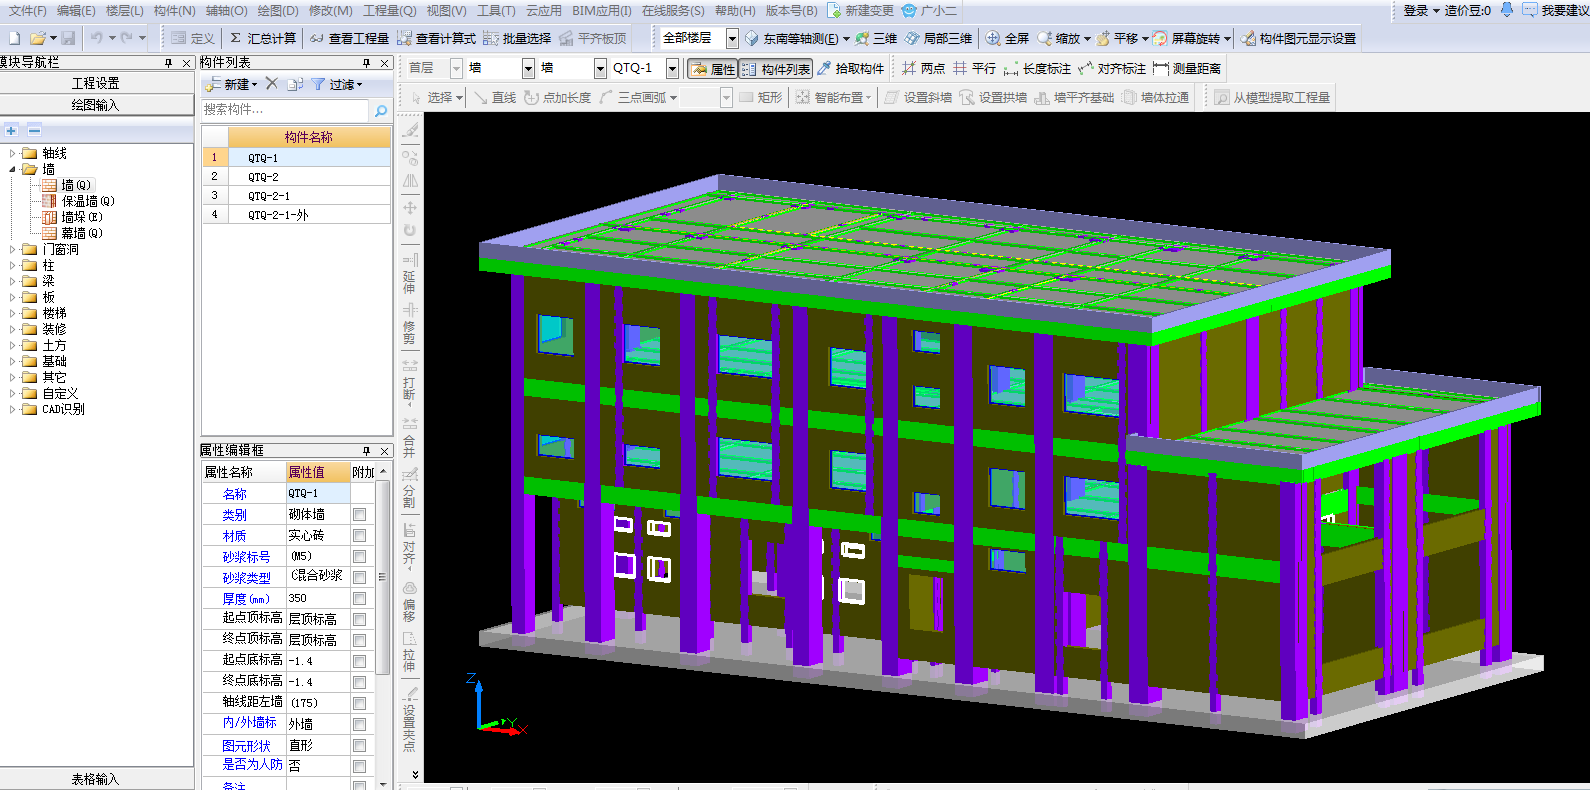Viewport: 1590px width, 790px height.
Task: Check the 附加 box for 厚度(mm)
Action: (359, 598)
